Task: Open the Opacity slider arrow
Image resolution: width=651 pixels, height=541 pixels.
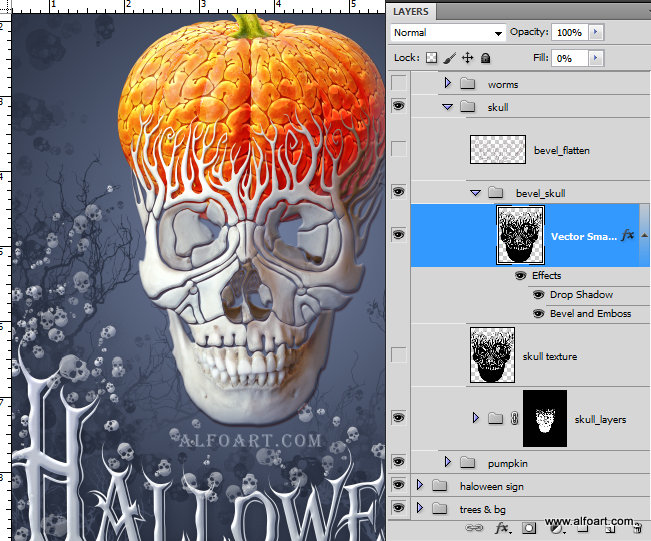Action: [x=596, y=33]
